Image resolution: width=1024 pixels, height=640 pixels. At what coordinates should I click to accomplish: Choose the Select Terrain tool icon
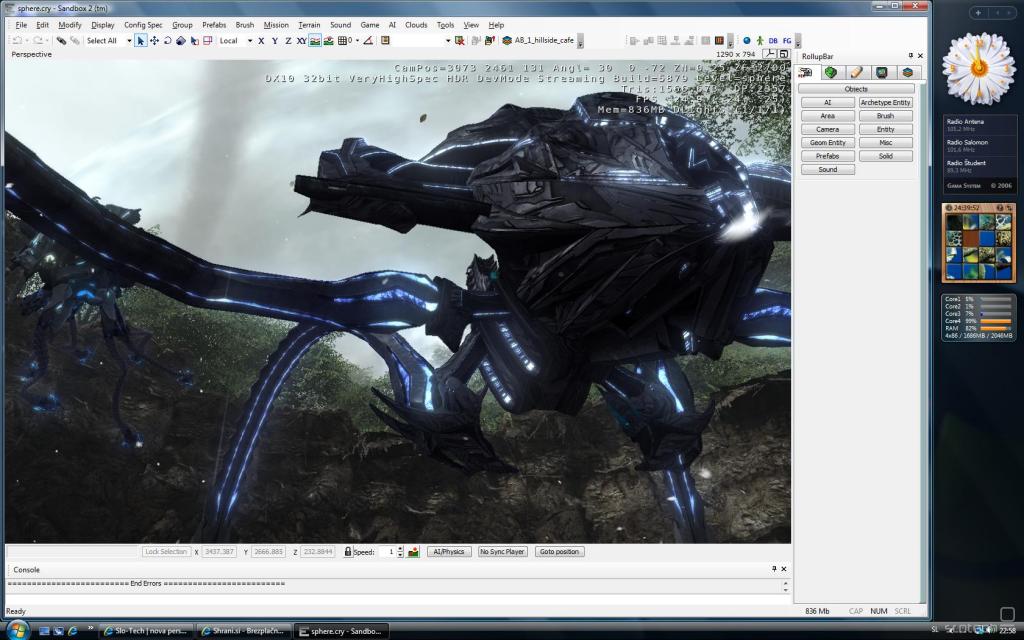pyautogui.click(x=195, y=40)
